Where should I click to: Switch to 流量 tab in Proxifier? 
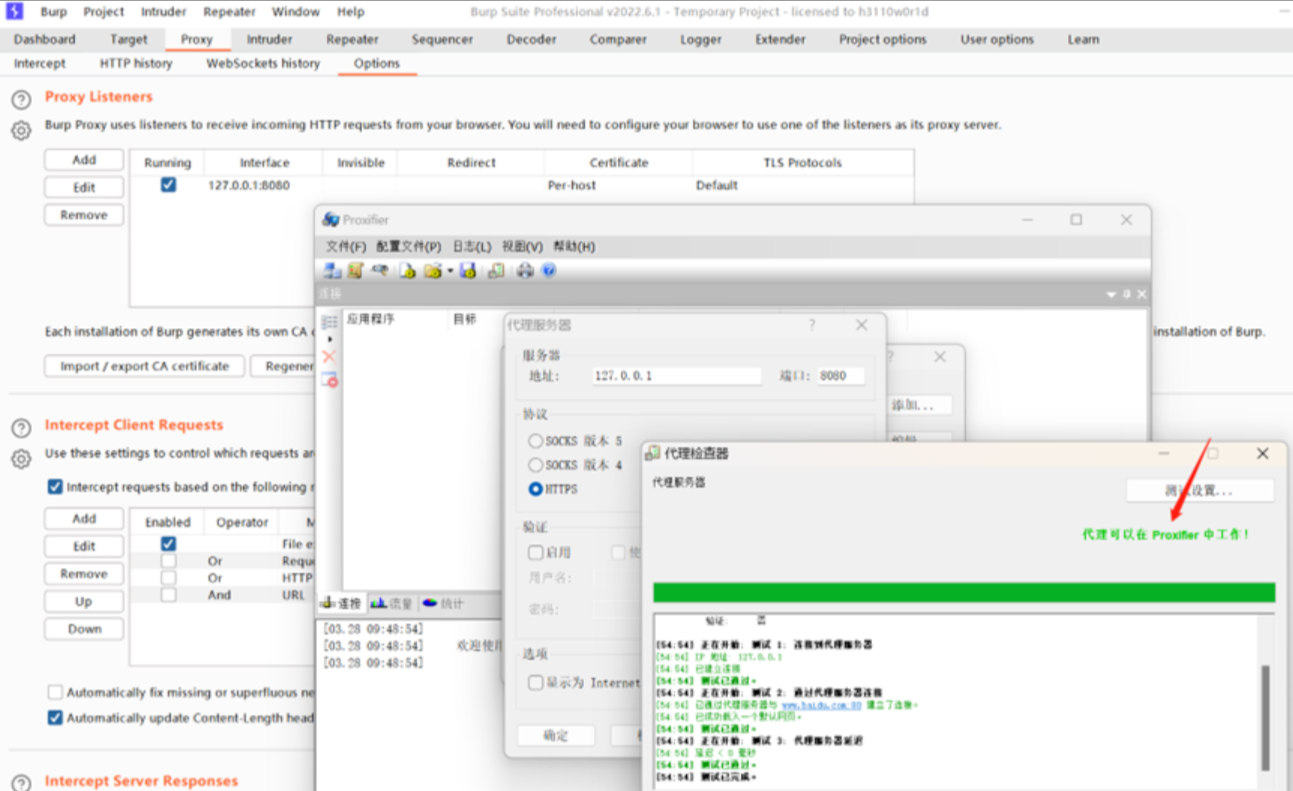[x=391, y=603]
